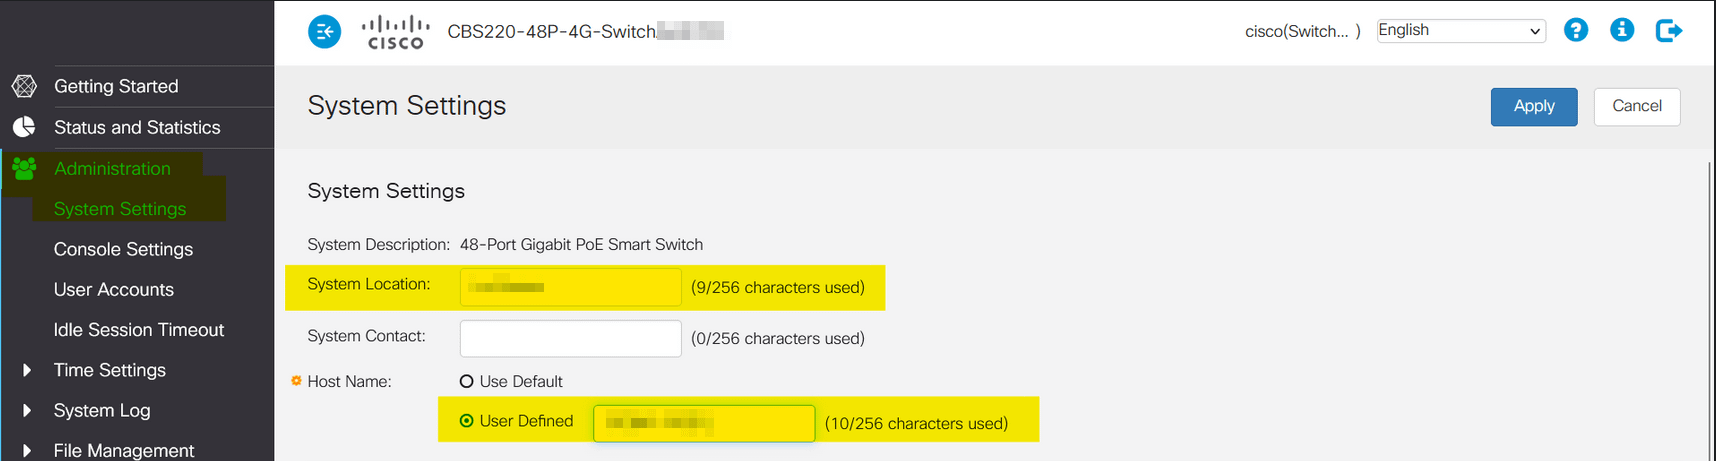Click the Administration people icon
Image resolution: width=1716 pixels, height=461 pixels.
click(x=24, y=168)
